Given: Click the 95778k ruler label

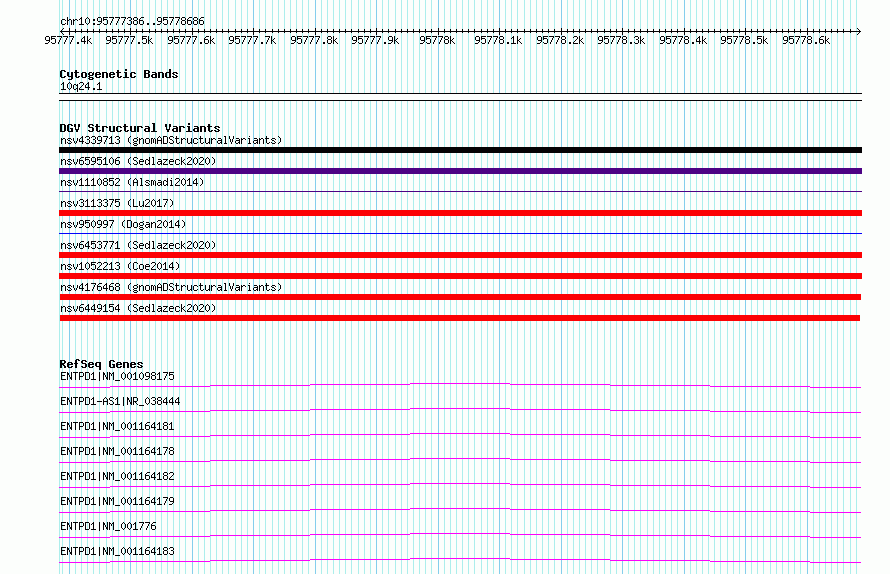Looking at the screenshot, I should click(437, 40).
